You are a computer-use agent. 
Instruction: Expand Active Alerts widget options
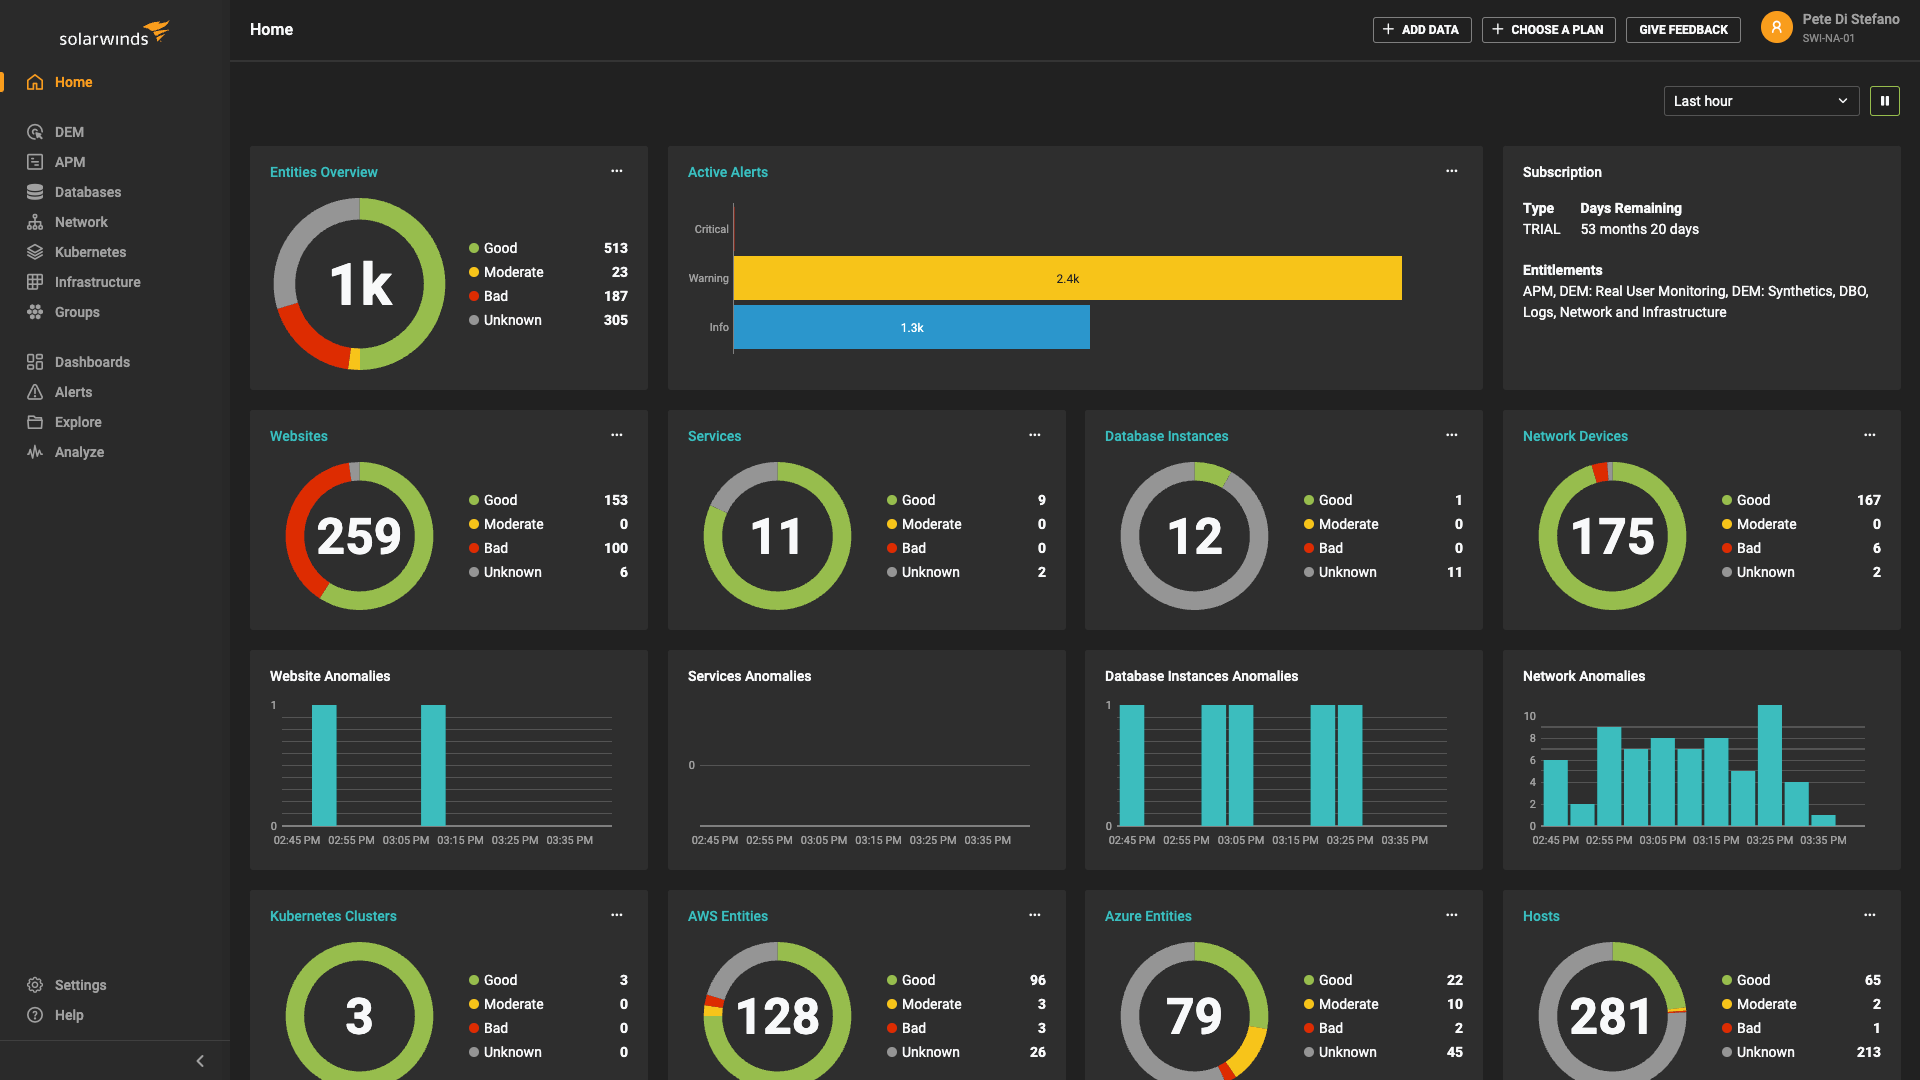[1452, 171]
